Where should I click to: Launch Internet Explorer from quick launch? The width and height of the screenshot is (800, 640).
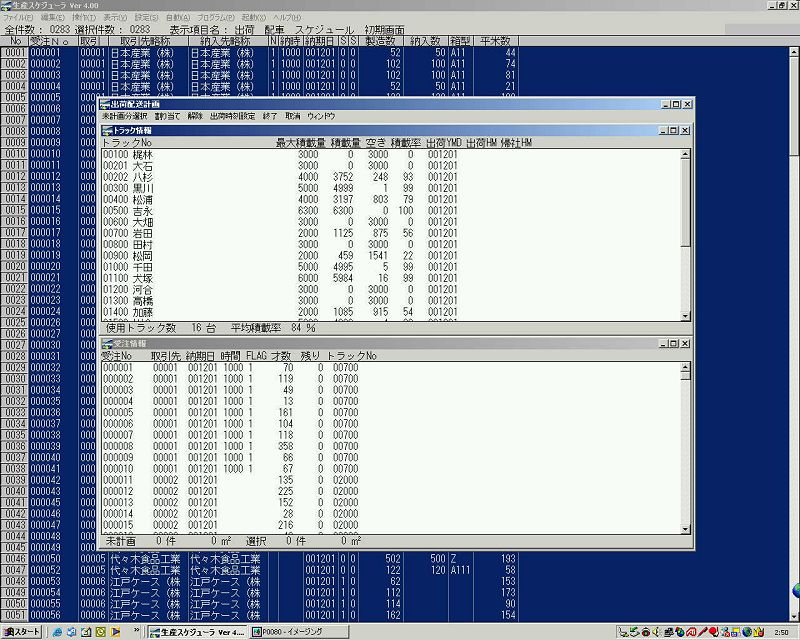57,632
